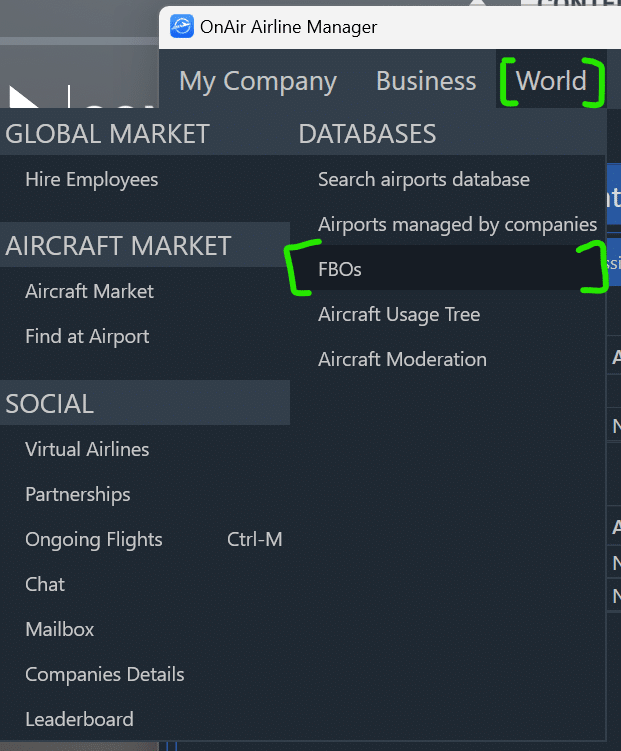621x751 pixels.
Task: Choose Hire Employees under Global Market
Action: pyautogui.click(x=91, y=180)
